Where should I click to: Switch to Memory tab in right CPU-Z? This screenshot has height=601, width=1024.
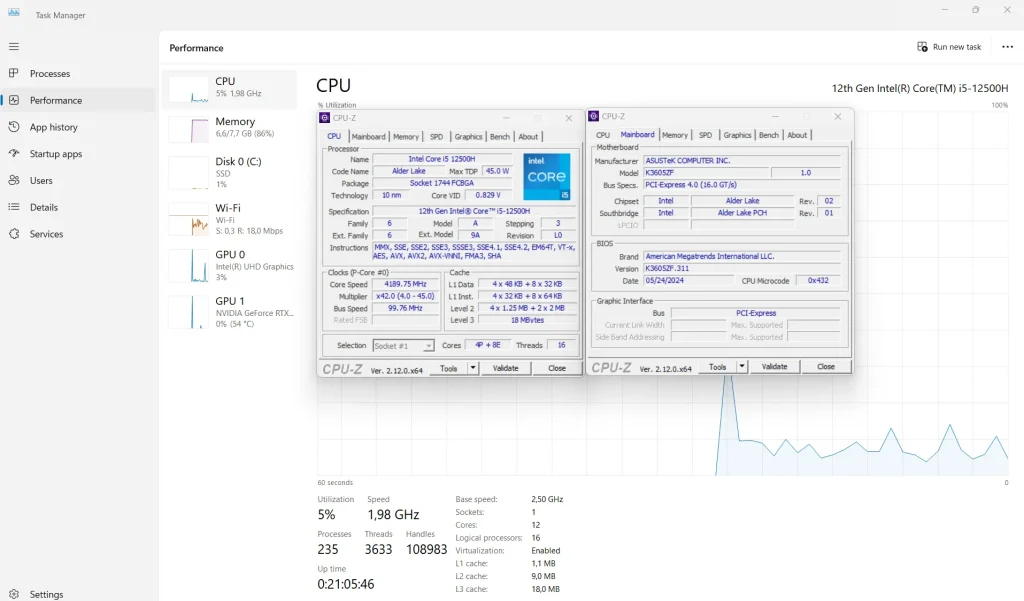pos(675,135)
